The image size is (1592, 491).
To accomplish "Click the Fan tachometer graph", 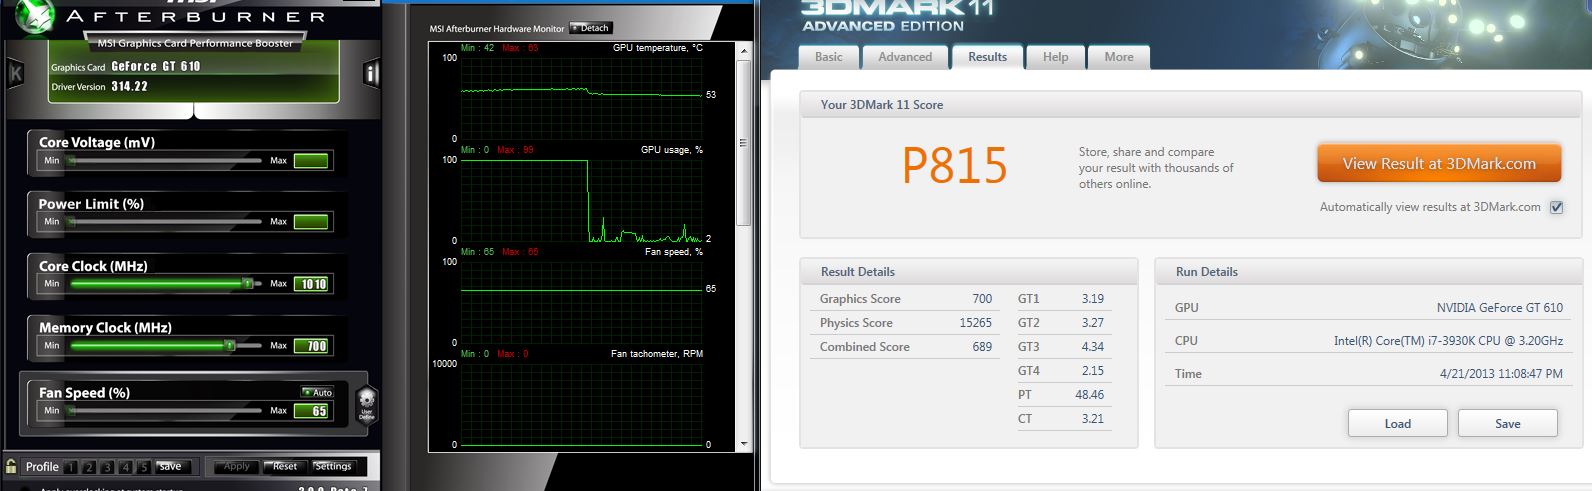I will pyautogui.click(x=582, y=404).
